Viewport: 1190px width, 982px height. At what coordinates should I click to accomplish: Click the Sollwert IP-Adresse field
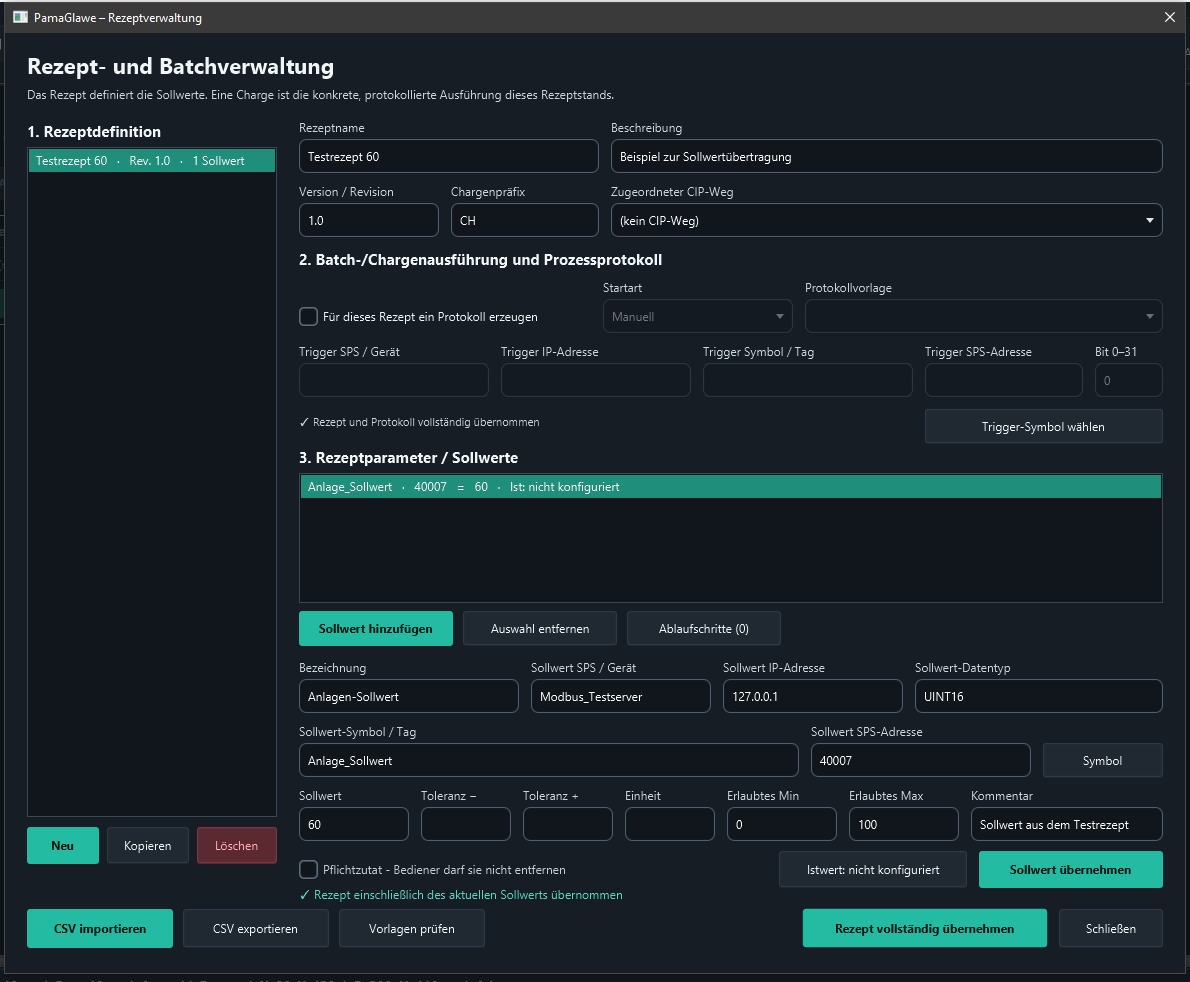(x=812, y=696)
